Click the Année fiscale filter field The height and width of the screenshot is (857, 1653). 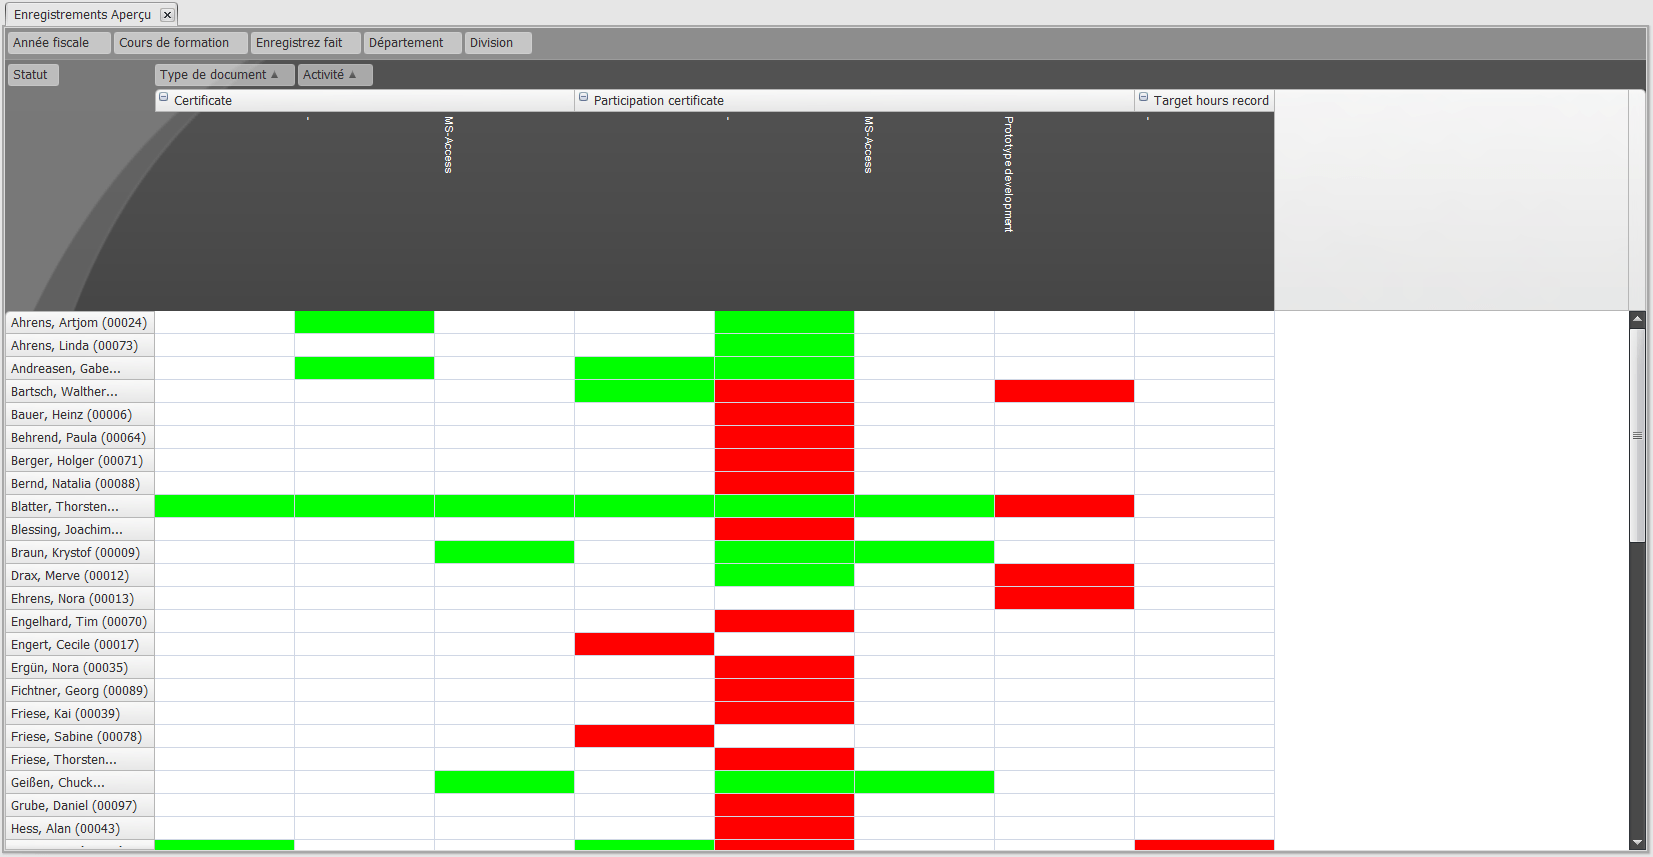tap(58, 43)
